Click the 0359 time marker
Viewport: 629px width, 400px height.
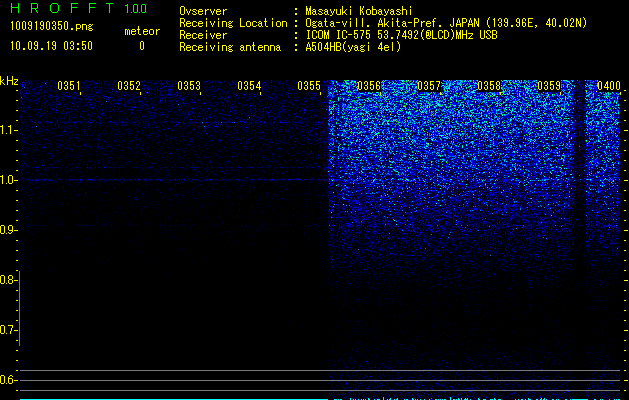549,86
